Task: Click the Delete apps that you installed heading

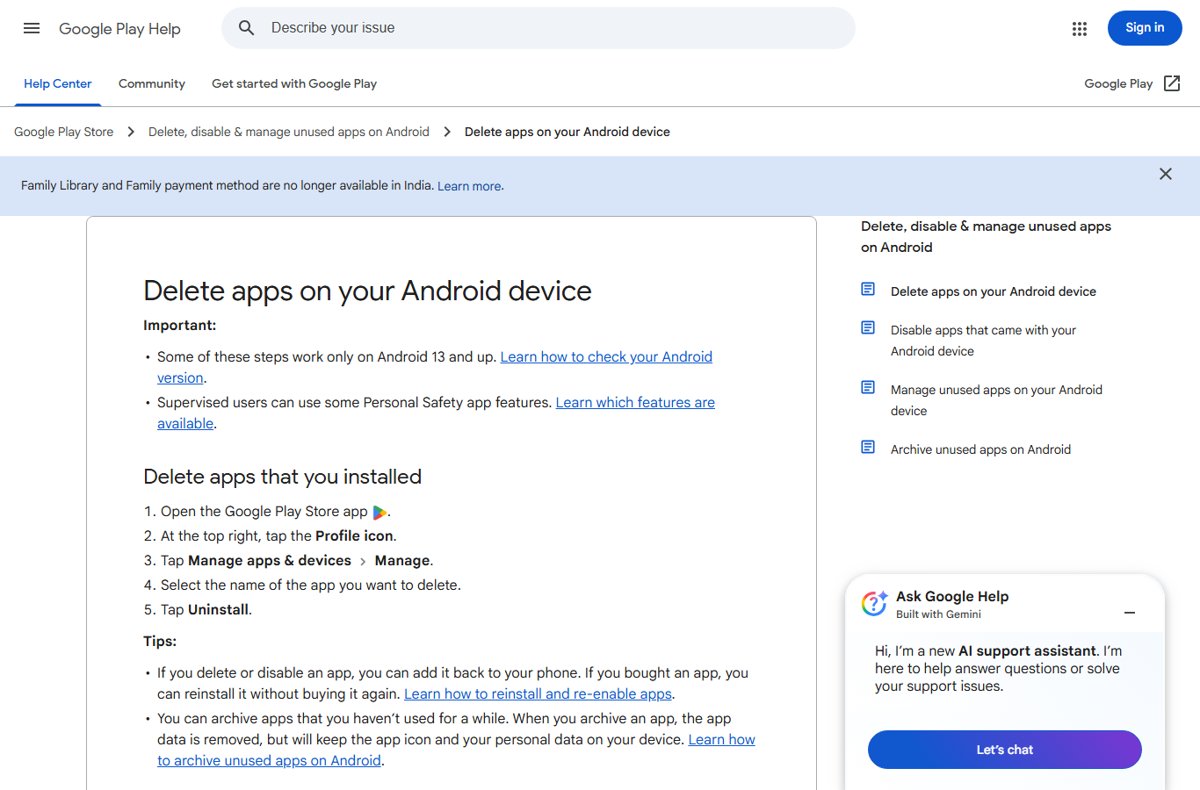Action: click(282, 477)
